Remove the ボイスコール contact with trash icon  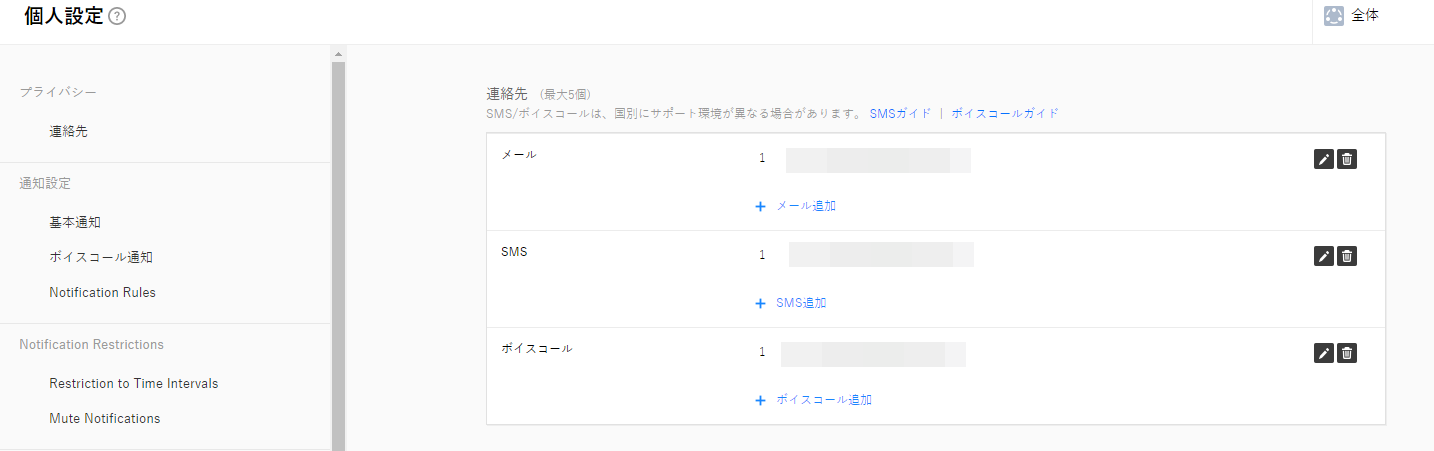click(x=1347, y=353)
